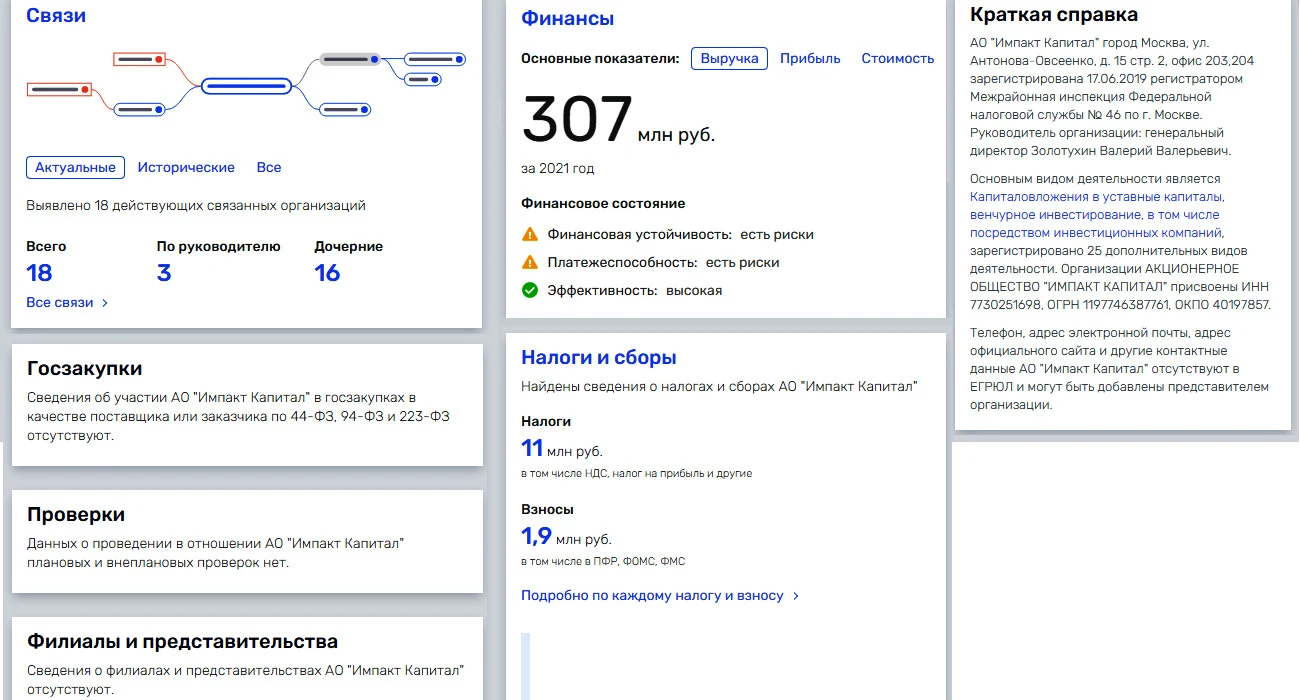Screen dimensions: 1300x700
Task: Click the chevron next to Все связи
Action: coord(105,303)
